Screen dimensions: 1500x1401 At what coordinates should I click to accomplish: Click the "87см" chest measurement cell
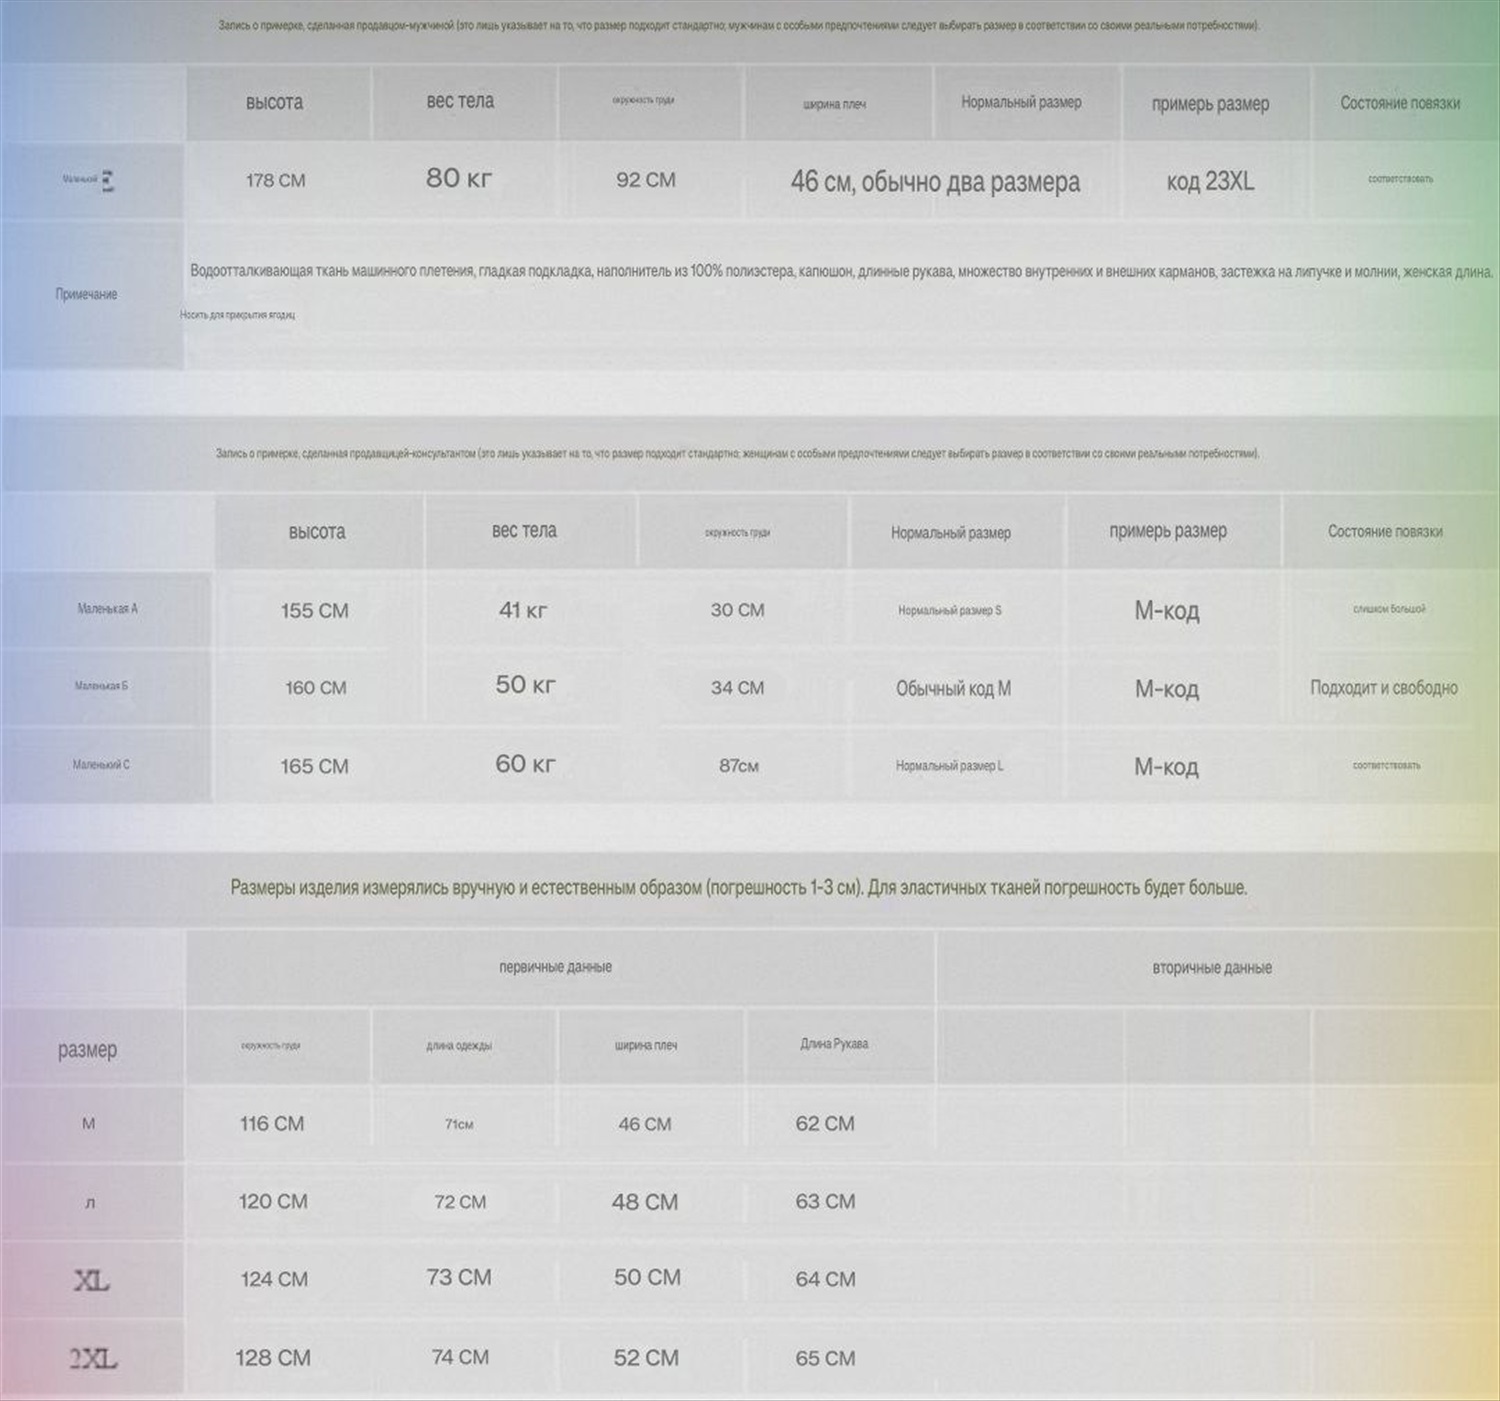click(738, 766)
